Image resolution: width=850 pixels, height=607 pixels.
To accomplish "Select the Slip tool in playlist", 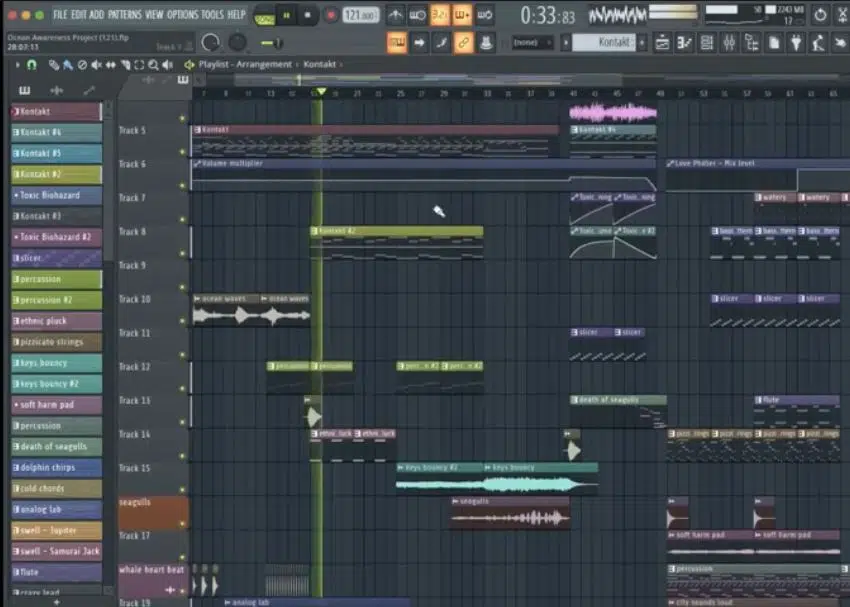I will [110, 65].
